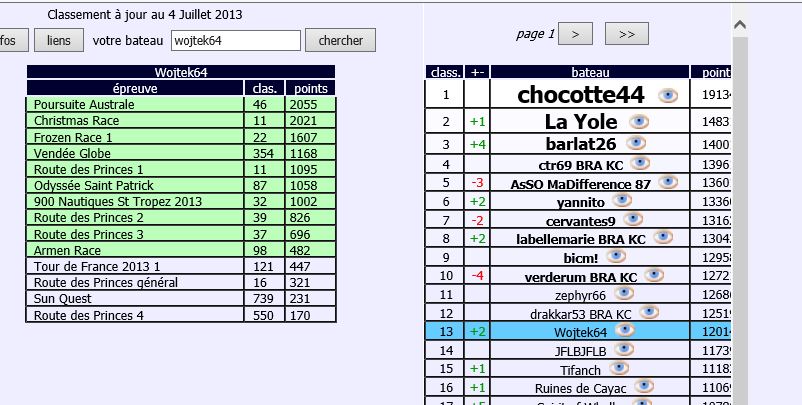Select the Frozen Race 1 row
The image size is (802, 405).
point(181,137)
